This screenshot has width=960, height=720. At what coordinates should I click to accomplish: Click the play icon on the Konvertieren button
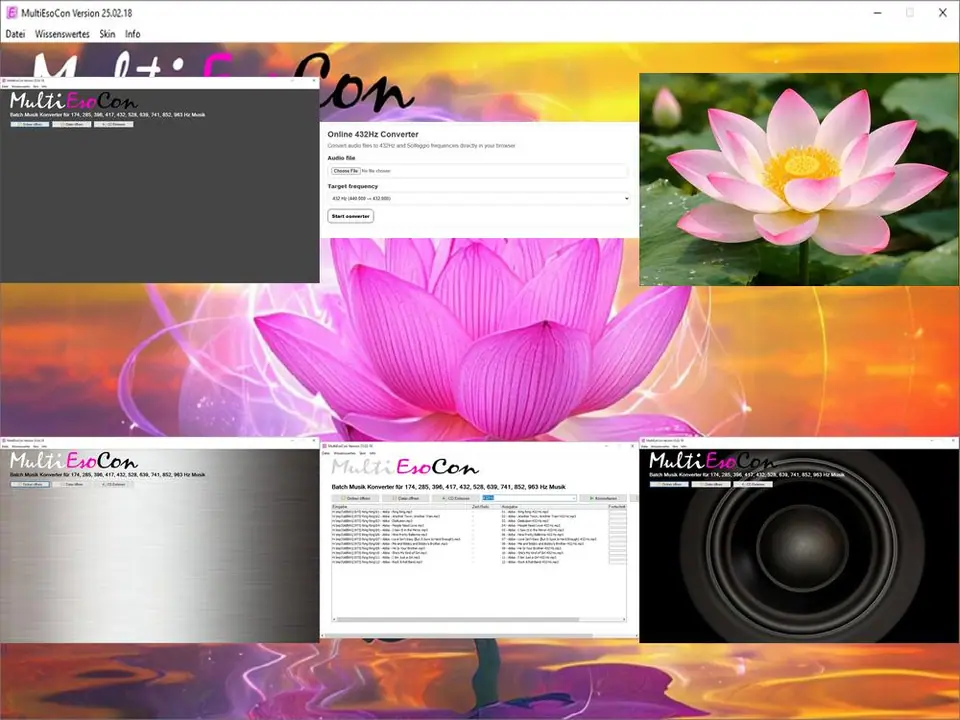(x=592, y=497)
